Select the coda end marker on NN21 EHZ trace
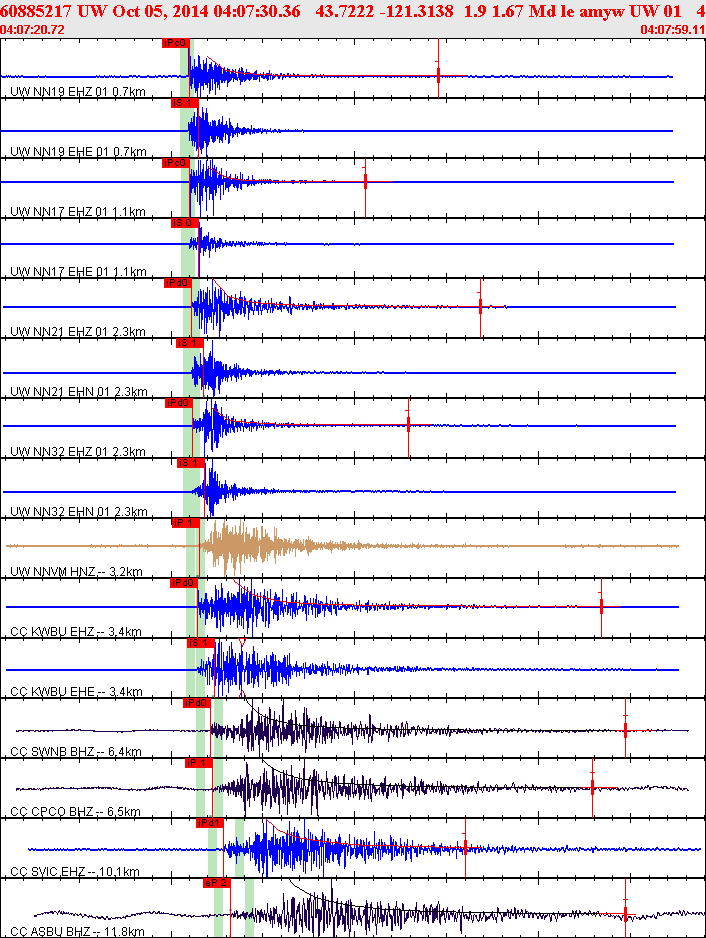 click(x=480, y=306)
